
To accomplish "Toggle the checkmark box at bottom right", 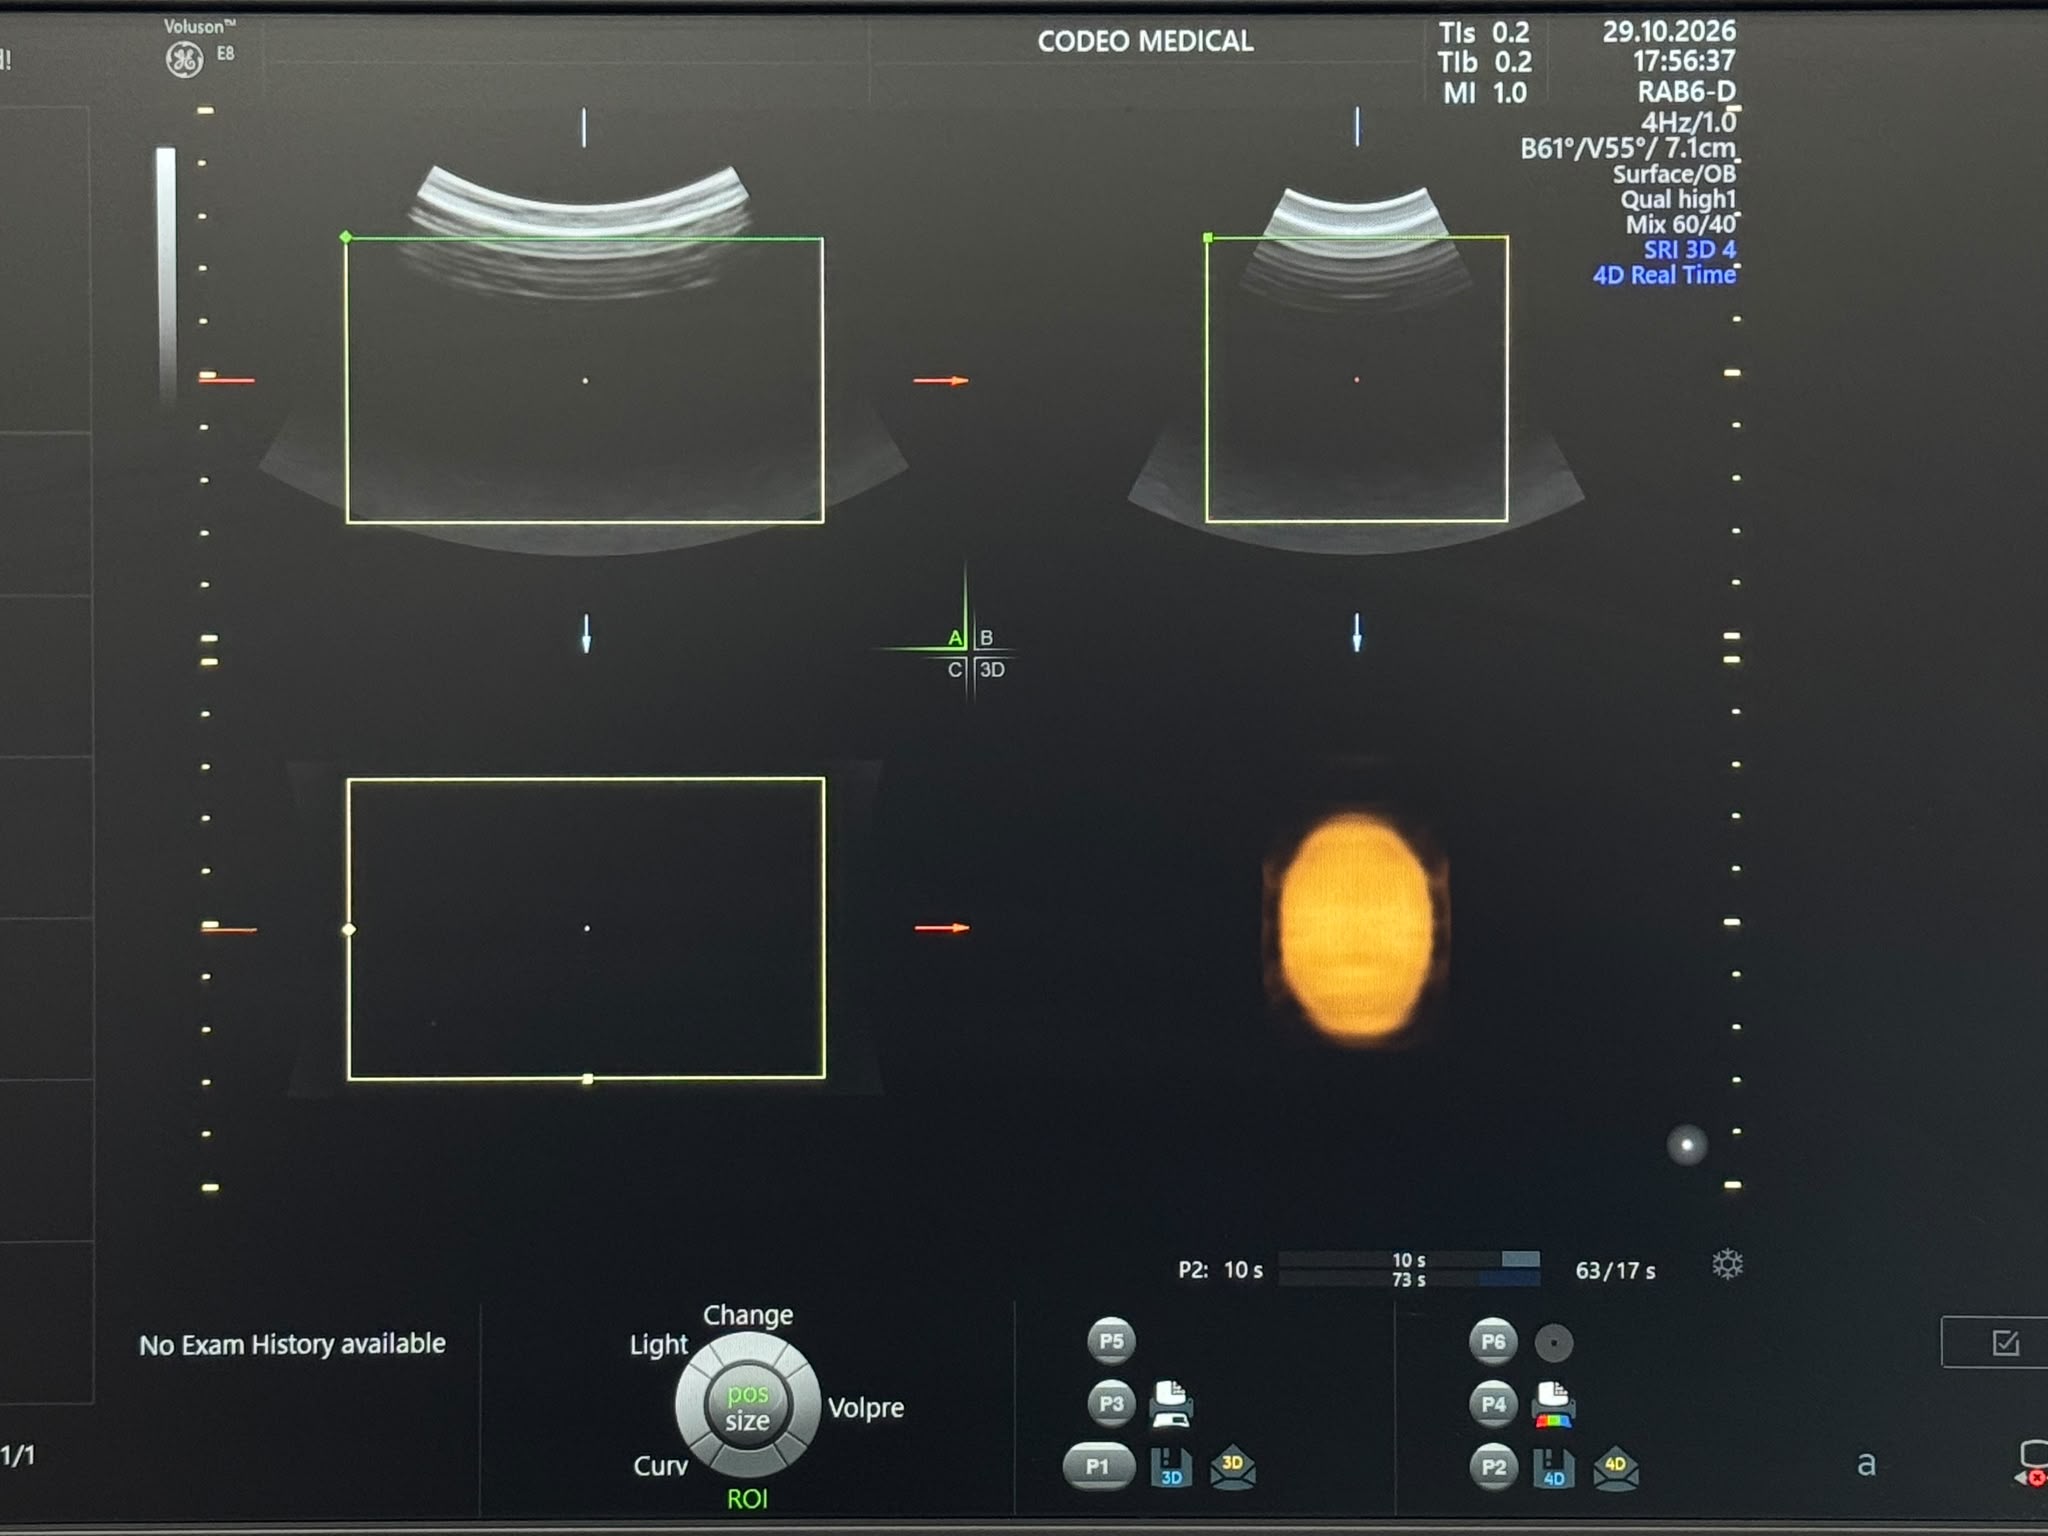I will pyautogui.click(x=2004, y=1342).
